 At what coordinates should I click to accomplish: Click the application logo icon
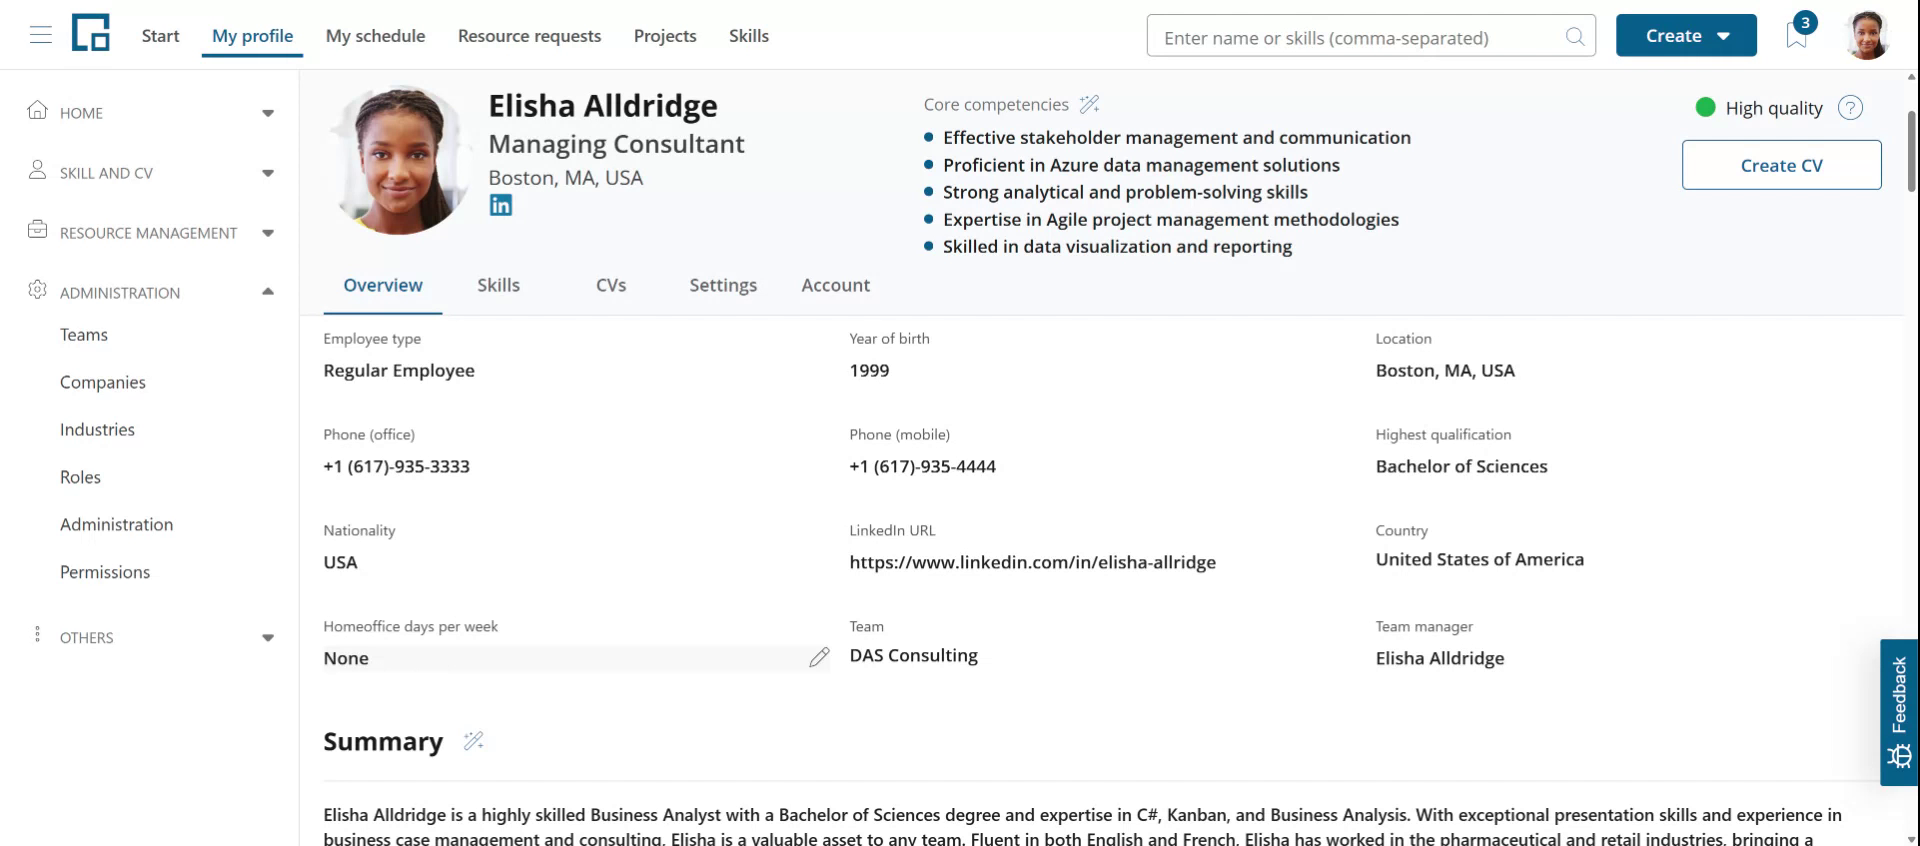[x=91, y=33]
